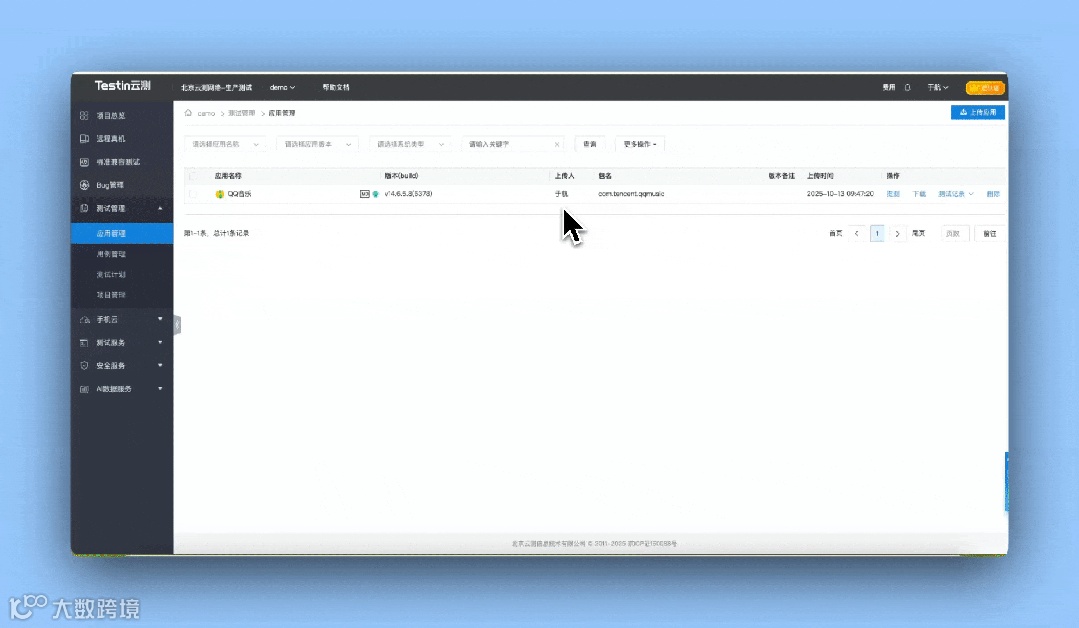Open the system type filter dropdown
Image resolution: width=1079 pixels, height=628 pixels.
(x=410, y=144)
